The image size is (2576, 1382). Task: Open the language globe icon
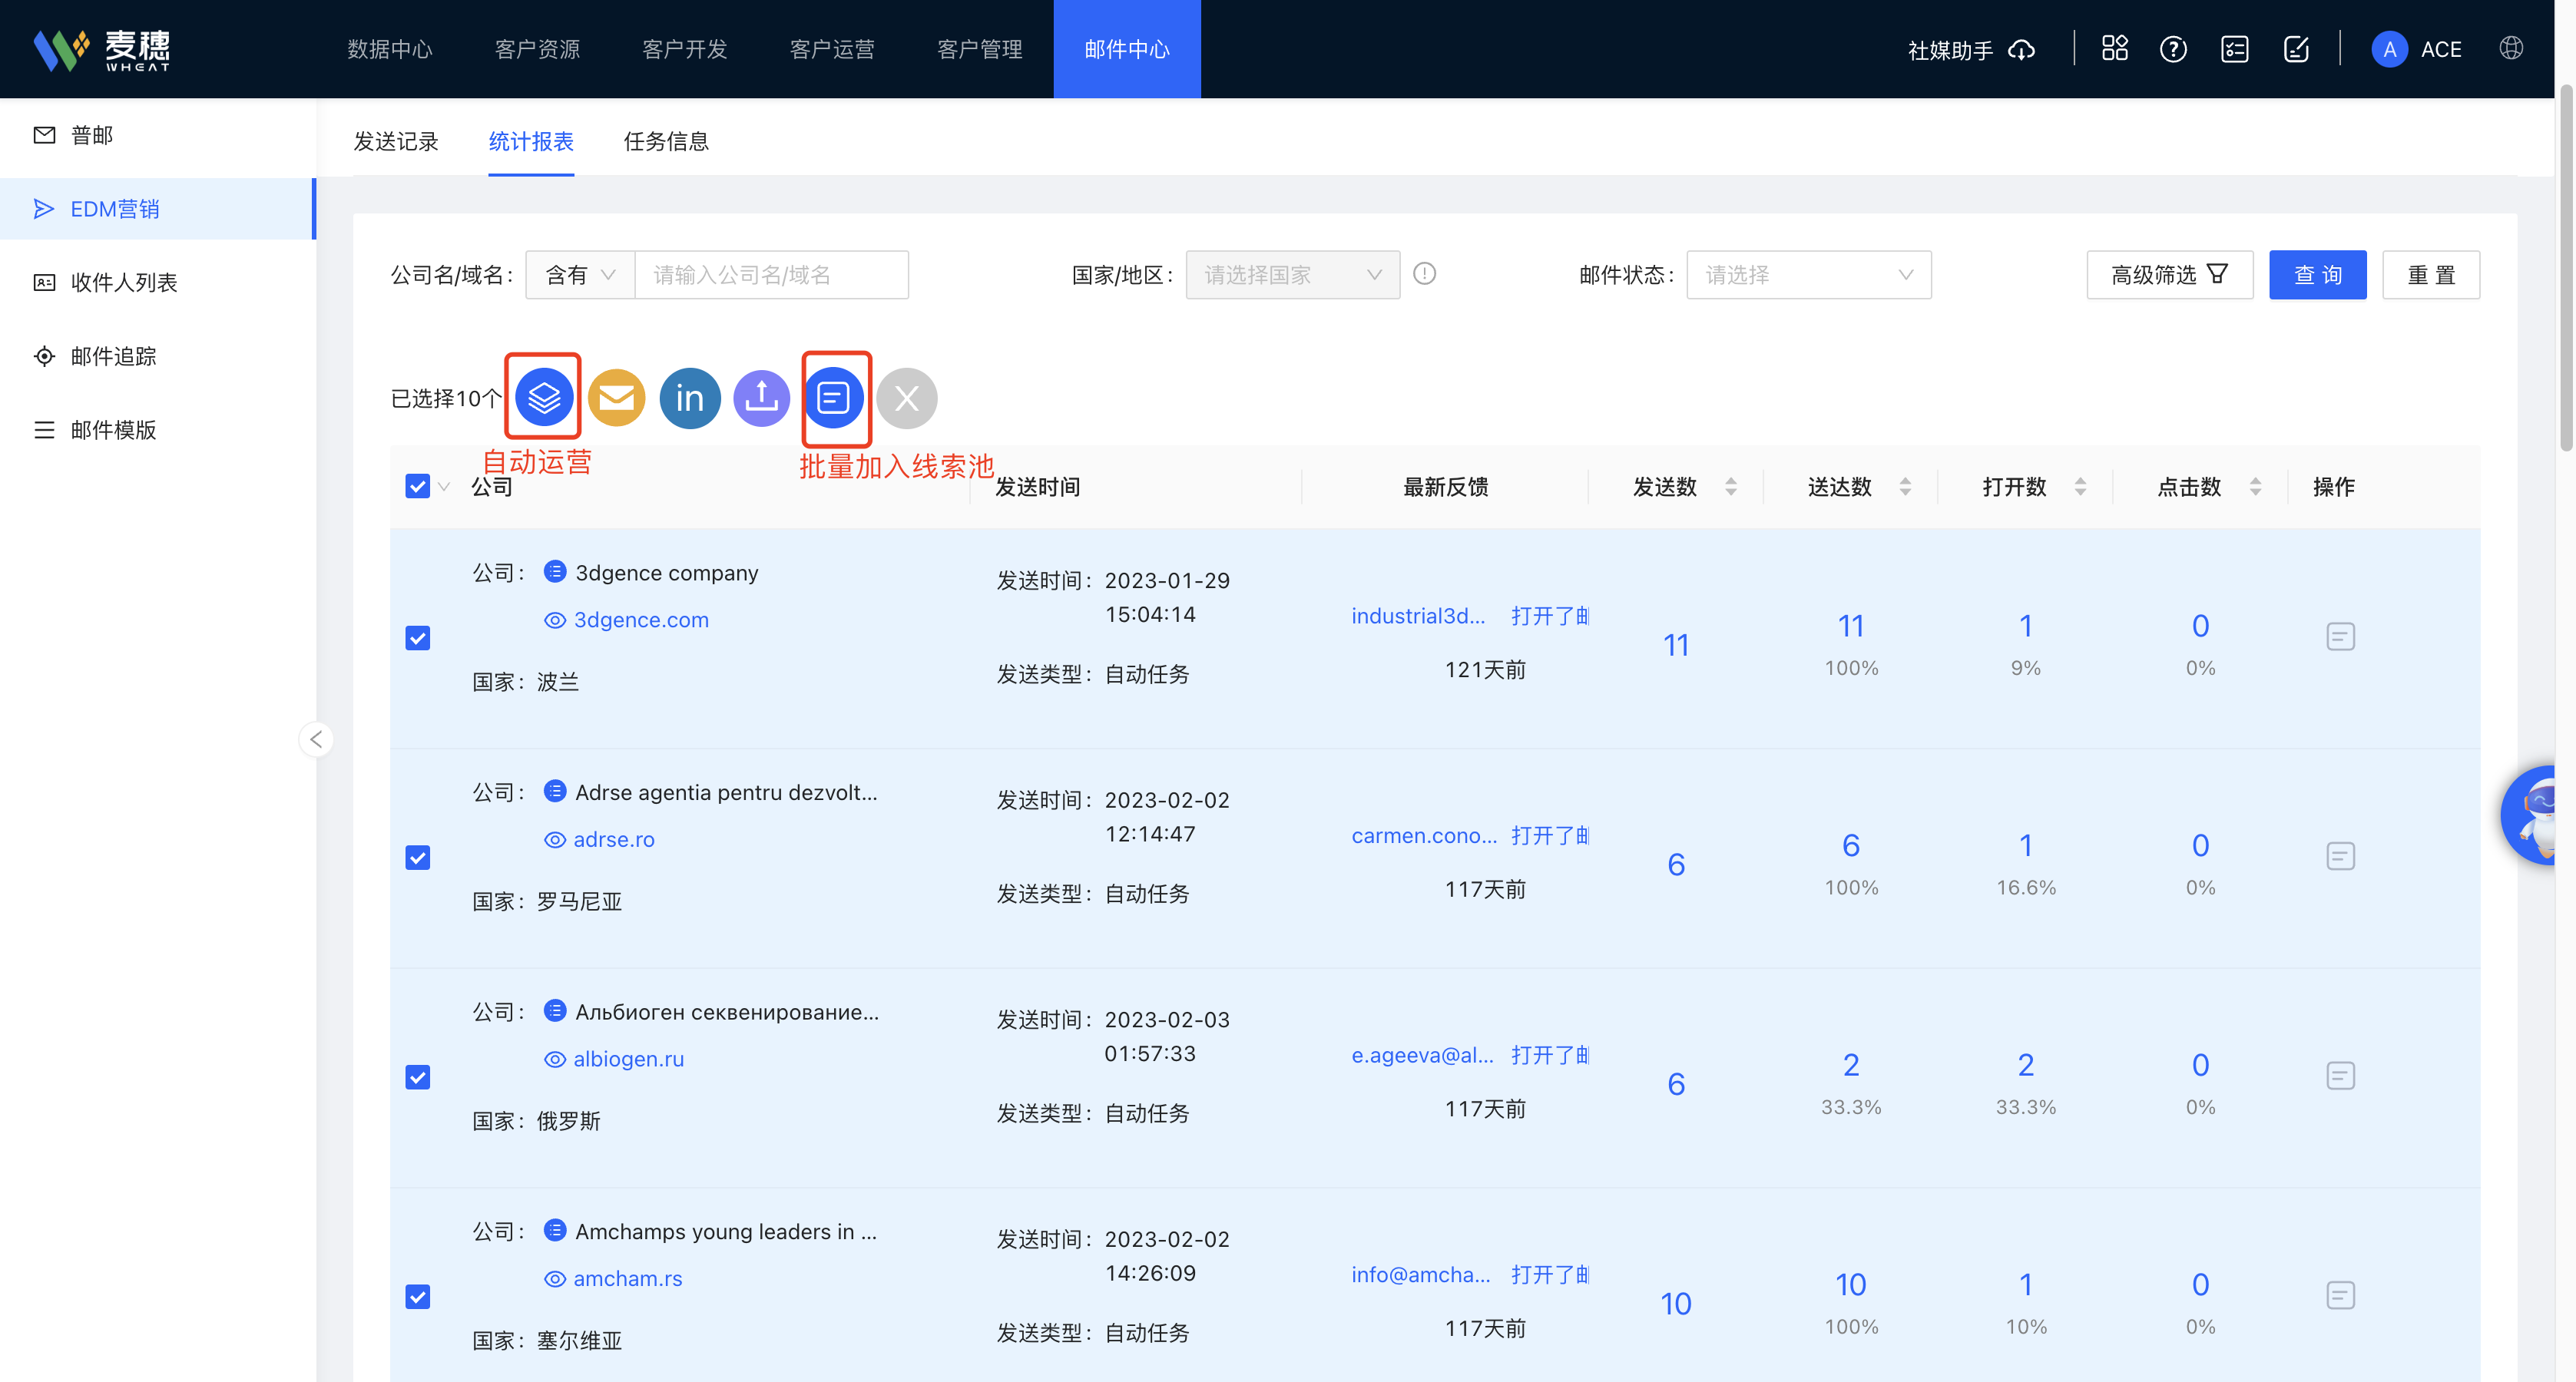coord(2511,49)
